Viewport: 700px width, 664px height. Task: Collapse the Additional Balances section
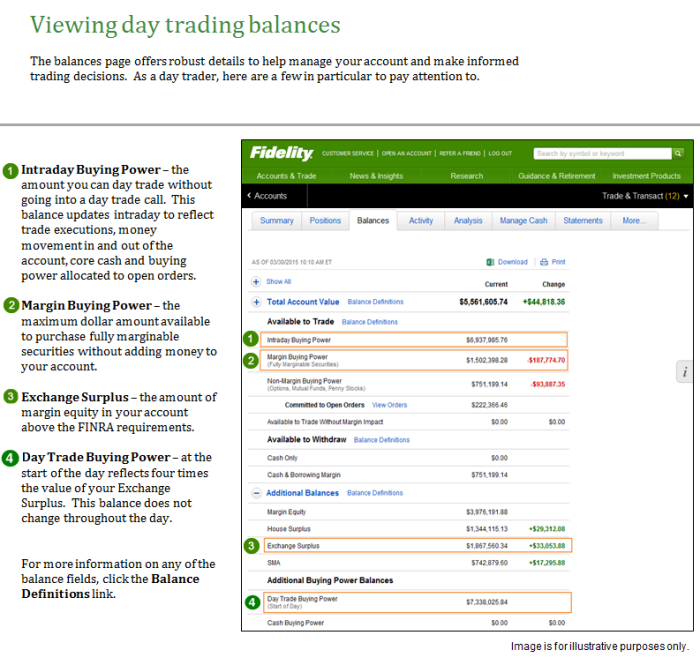coord(256,493)
